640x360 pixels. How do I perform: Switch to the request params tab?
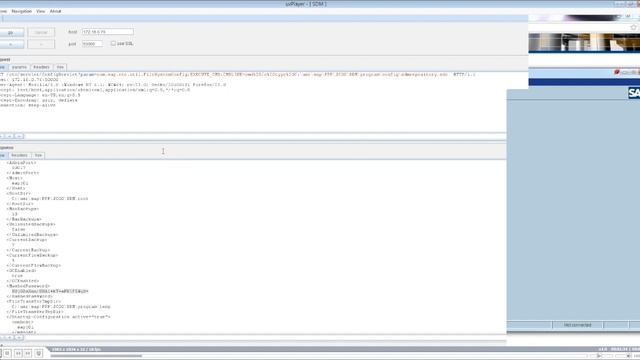(x=19, y=67)
